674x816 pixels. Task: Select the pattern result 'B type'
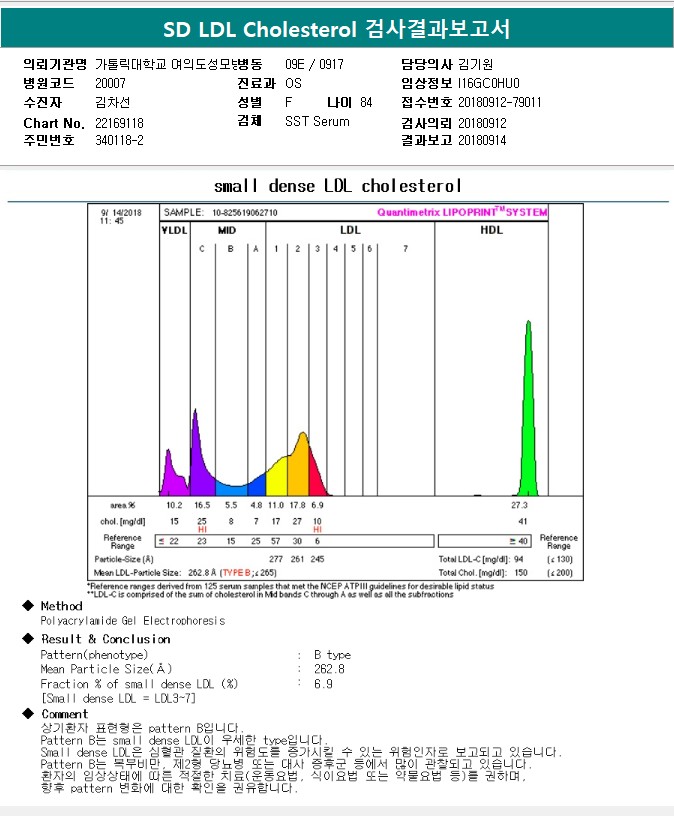(332, 655)
